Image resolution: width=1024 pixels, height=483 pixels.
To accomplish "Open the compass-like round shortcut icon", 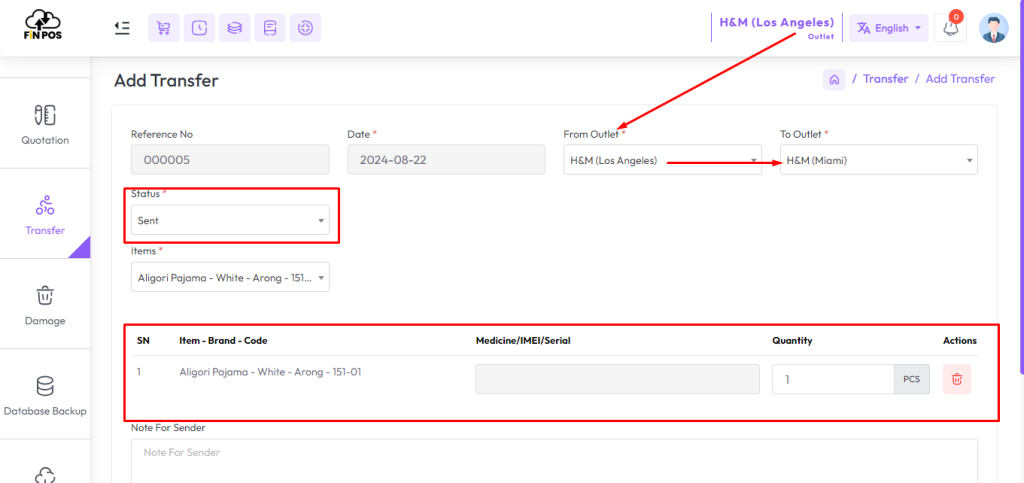I will (305, 28).
